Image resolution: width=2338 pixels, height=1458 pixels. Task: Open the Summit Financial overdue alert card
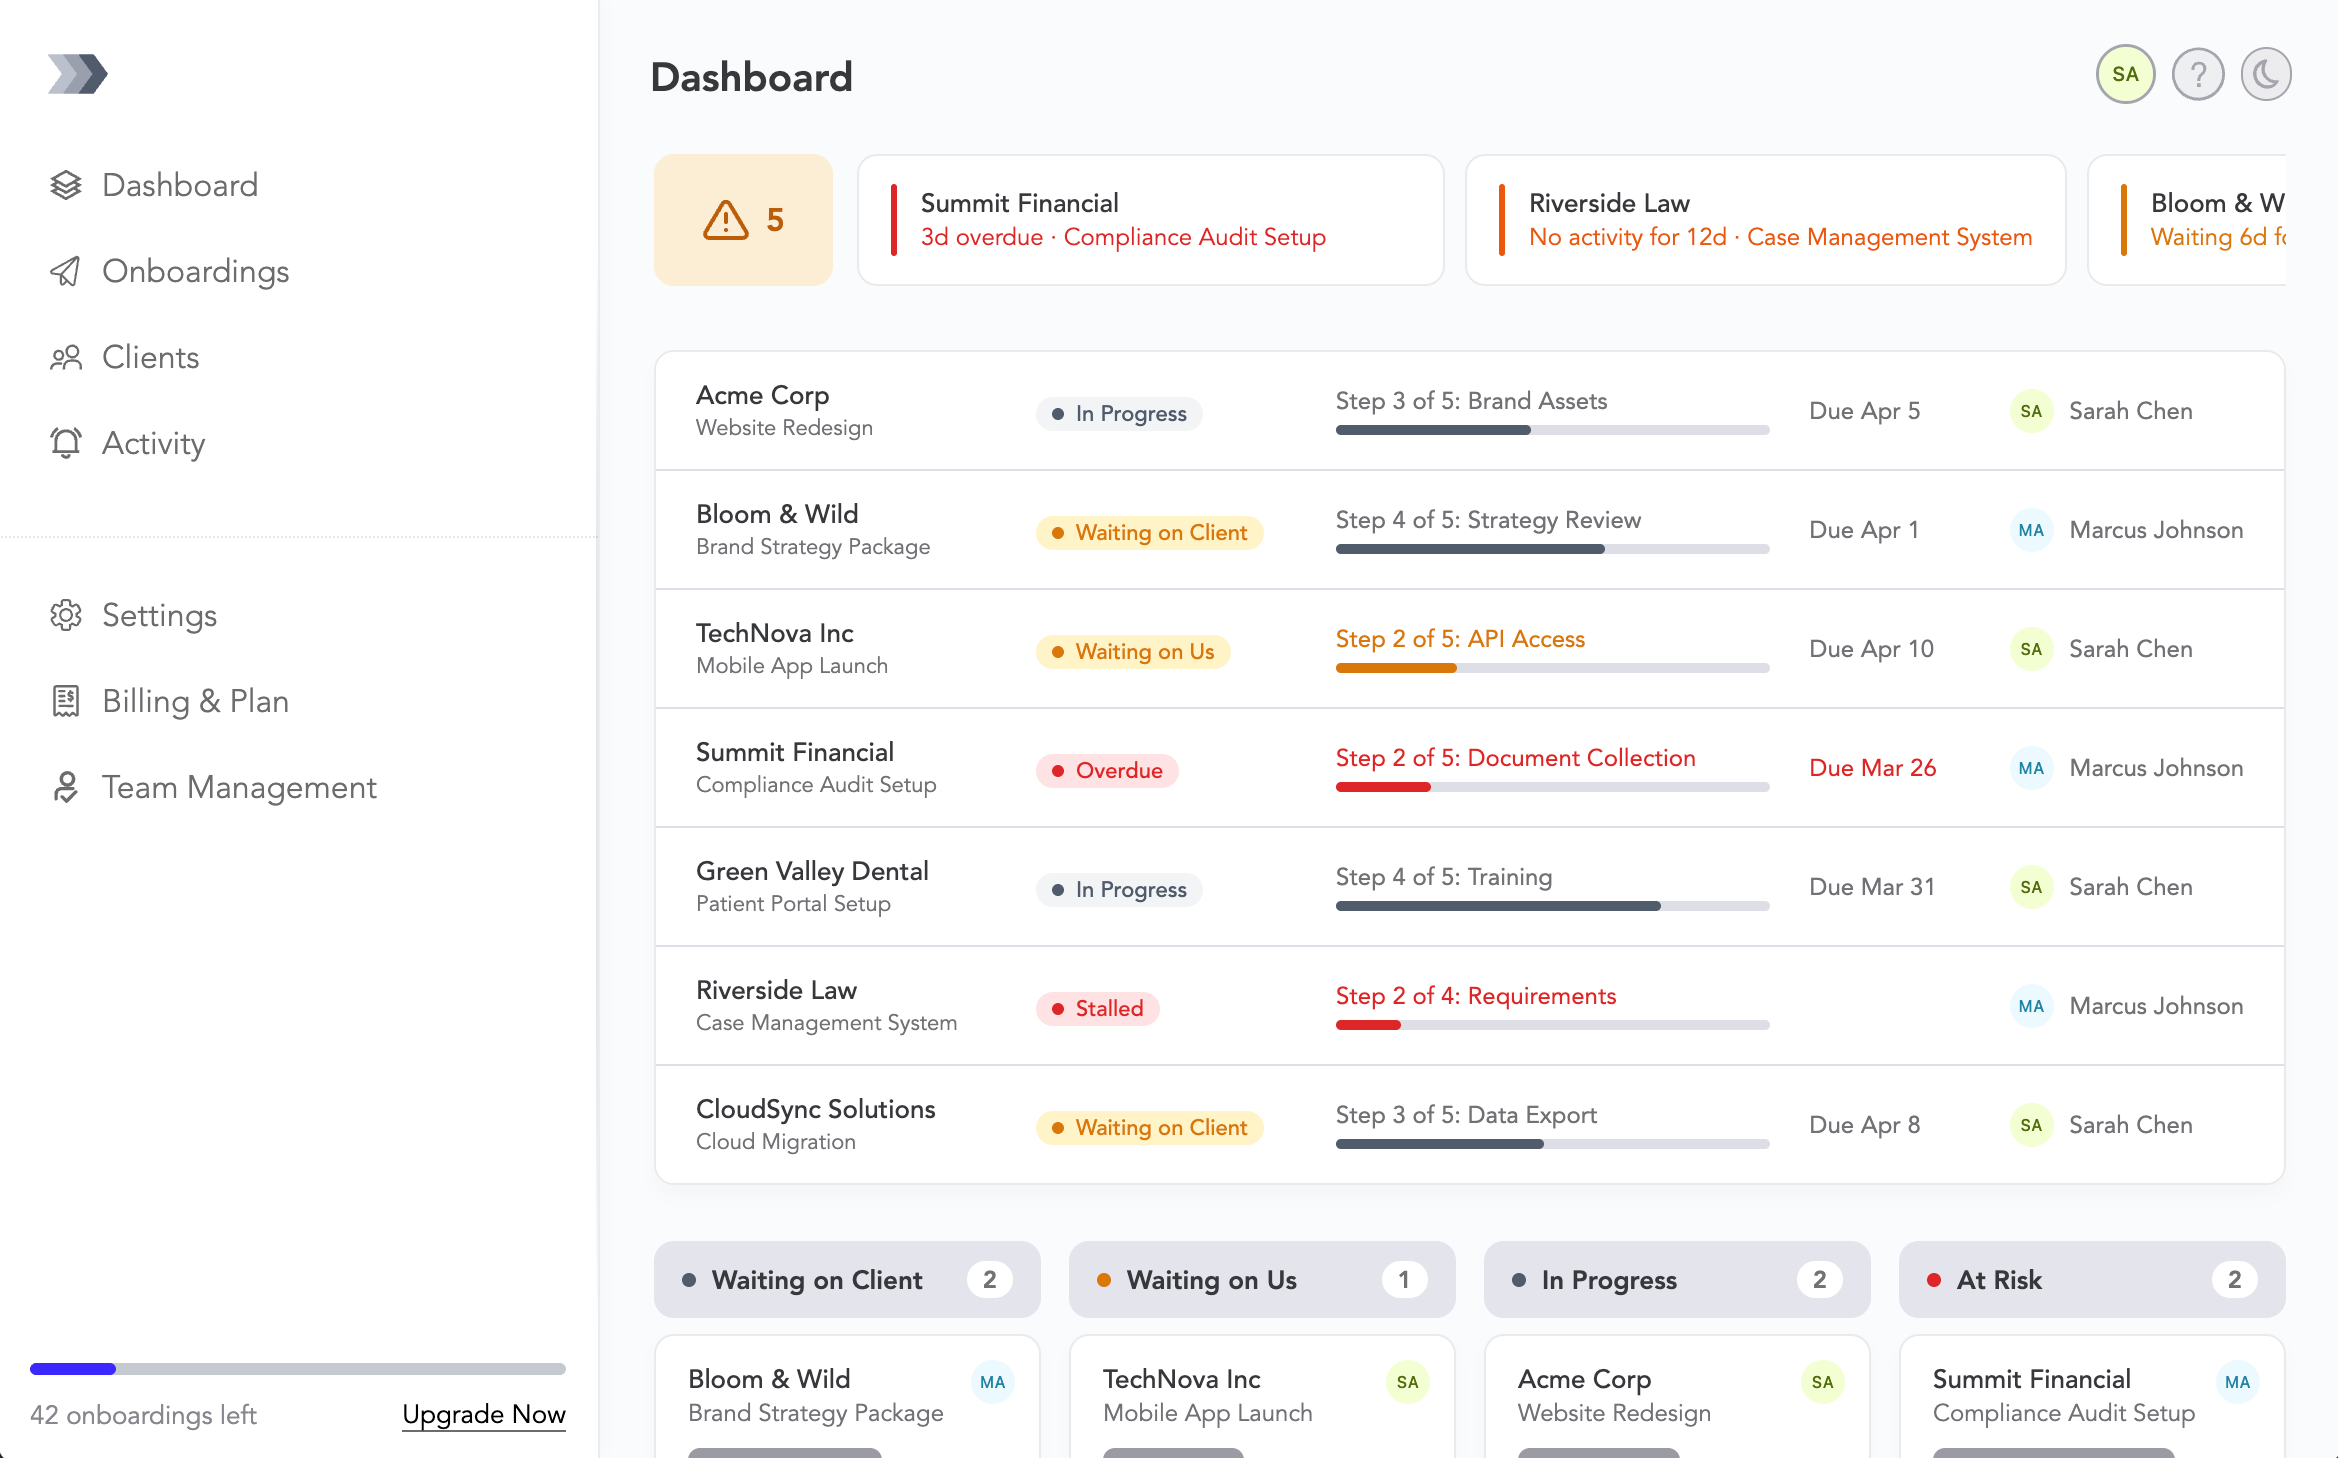click(x=1150, y=220)
